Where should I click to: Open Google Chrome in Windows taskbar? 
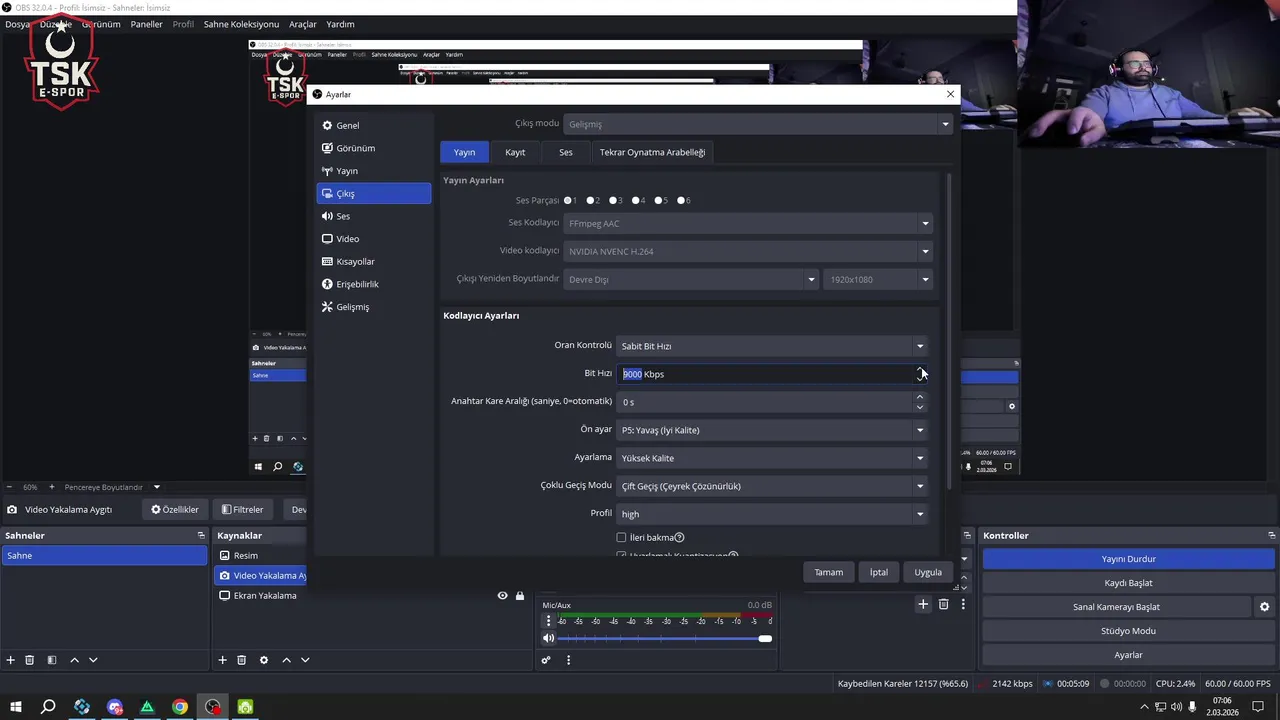click(180, 707)
